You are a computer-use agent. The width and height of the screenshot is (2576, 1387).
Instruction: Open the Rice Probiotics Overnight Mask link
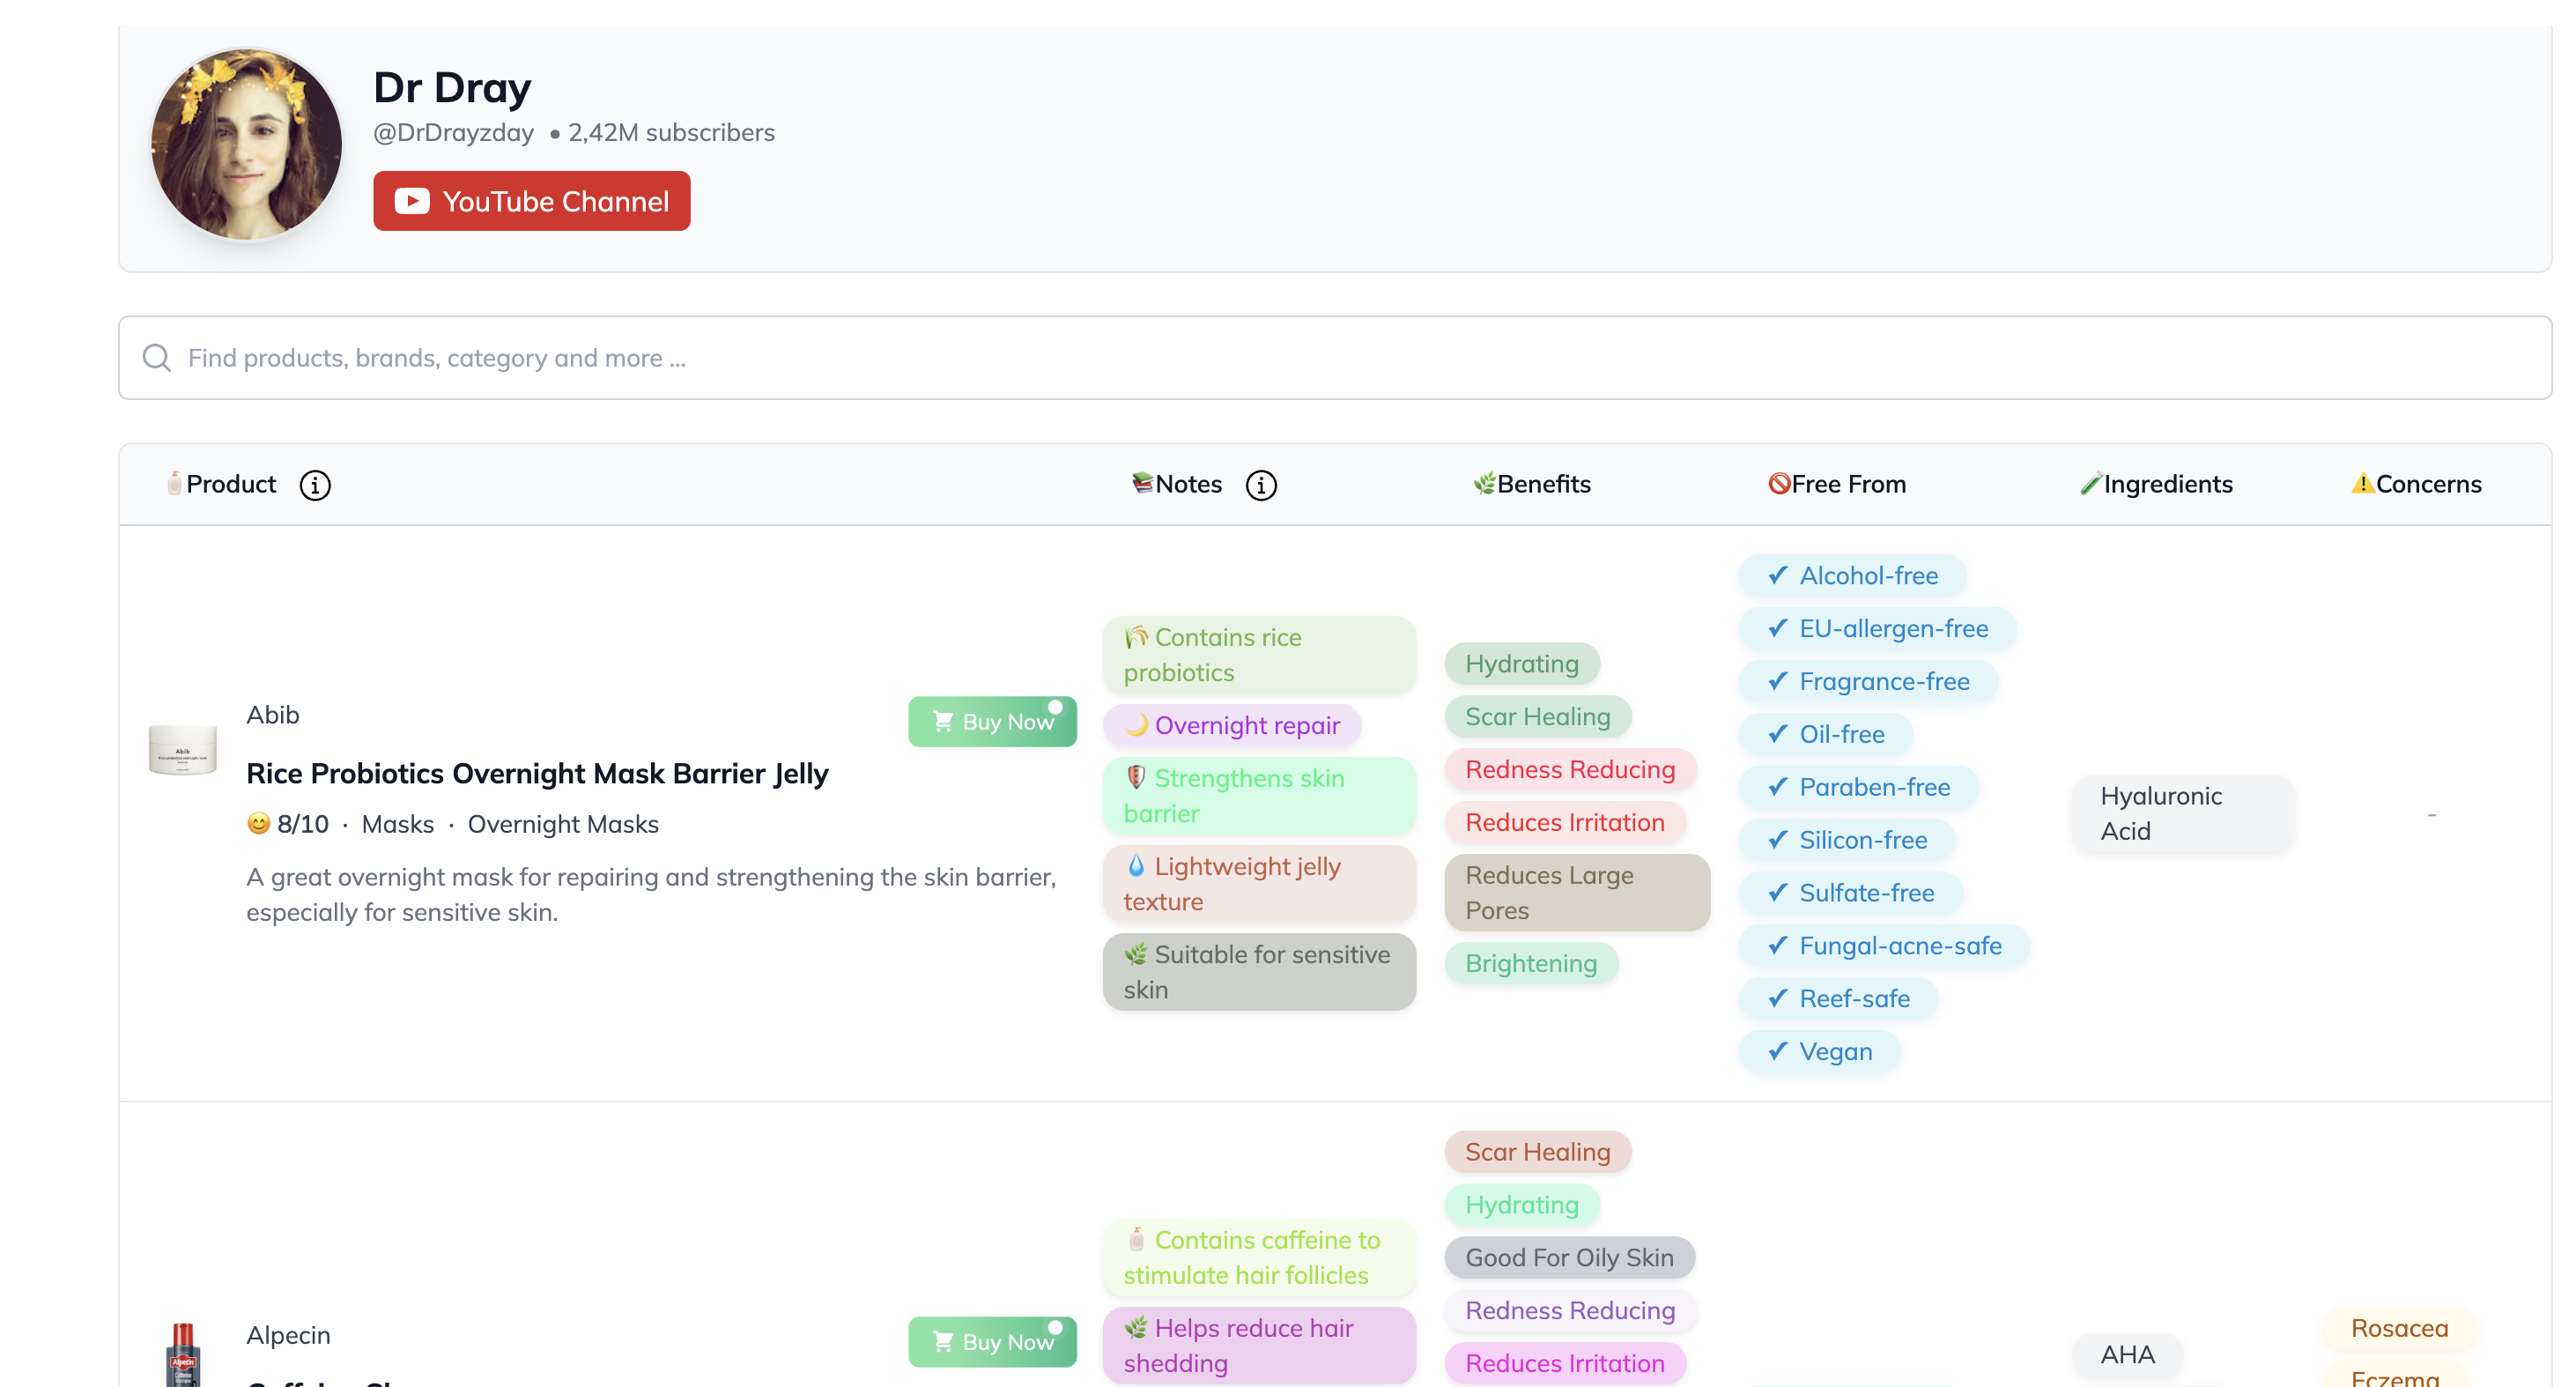[537, 773]
